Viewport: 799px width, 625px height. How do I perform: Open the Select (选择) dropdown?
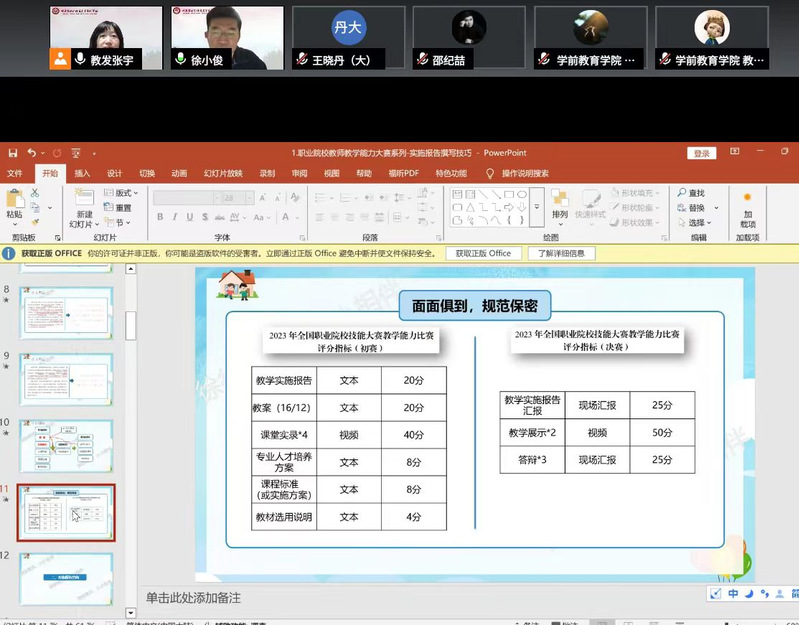(702, 223)
